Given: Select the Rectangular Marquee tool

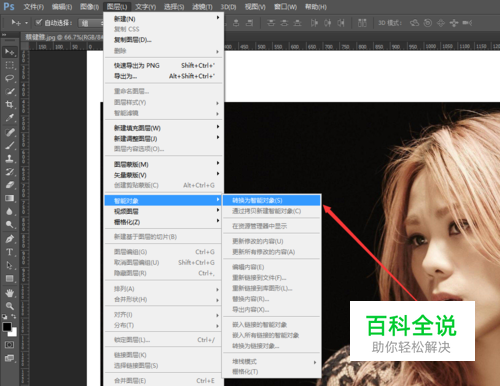Looking at the screenshot, I should pyautogui.click(x=10, y=65).
